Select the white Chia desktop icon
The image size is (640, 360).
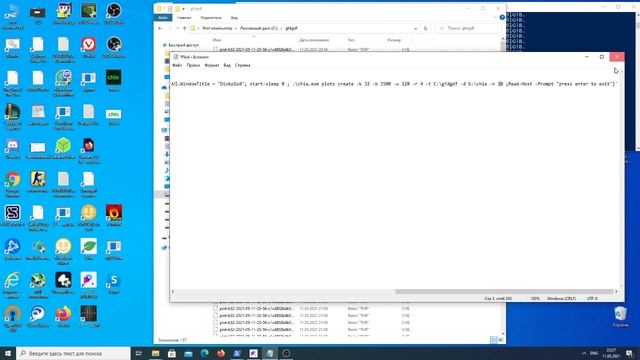[x=113, y=114]
